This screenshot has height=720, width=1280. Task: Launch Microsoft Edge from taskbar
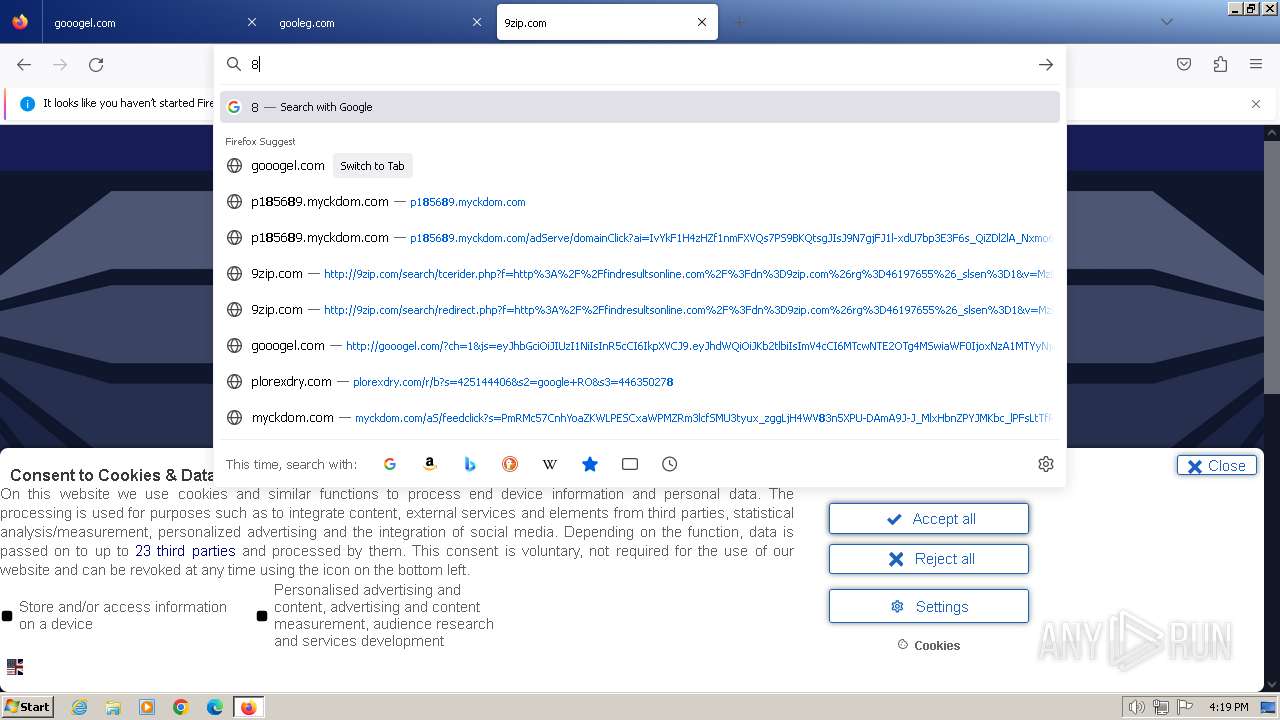[215, 707]
